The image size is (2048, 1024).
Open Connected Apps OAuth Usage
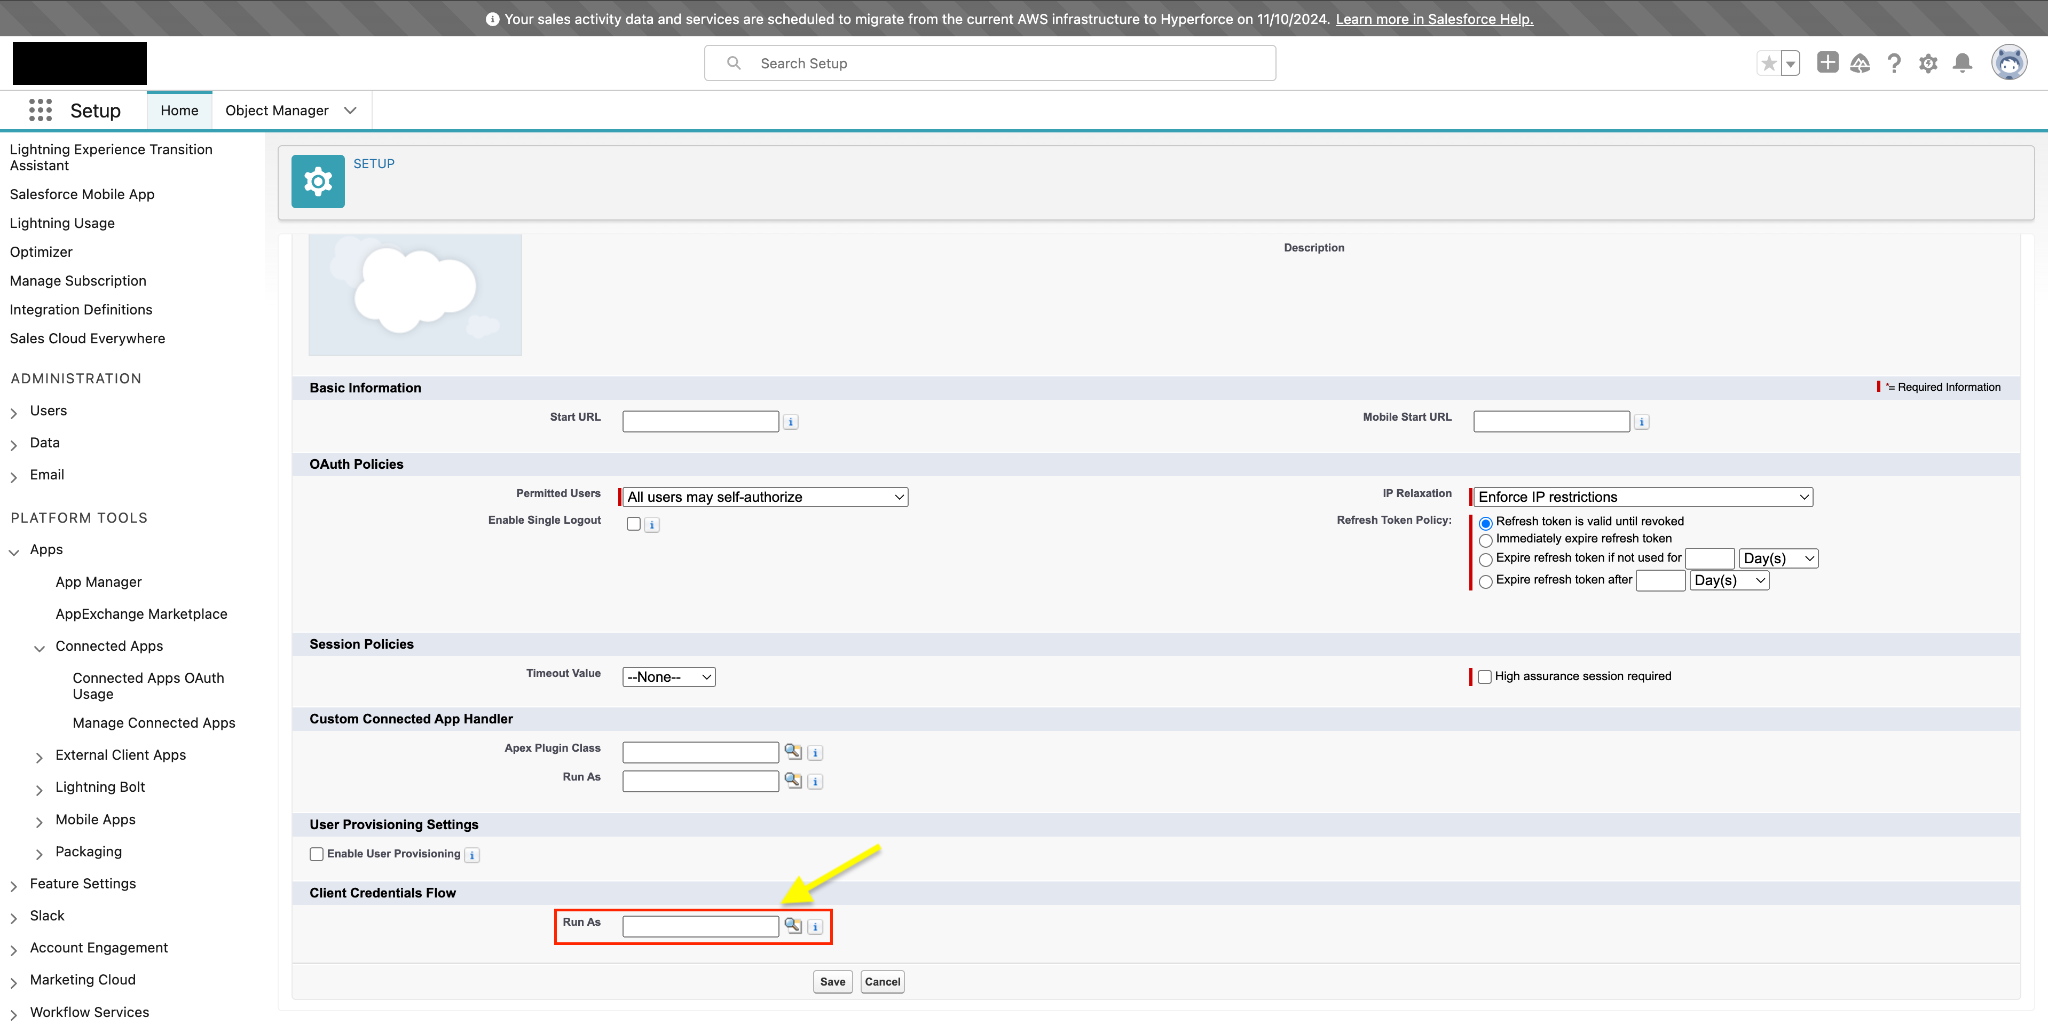pyautogui.click(x=149, y=686)
